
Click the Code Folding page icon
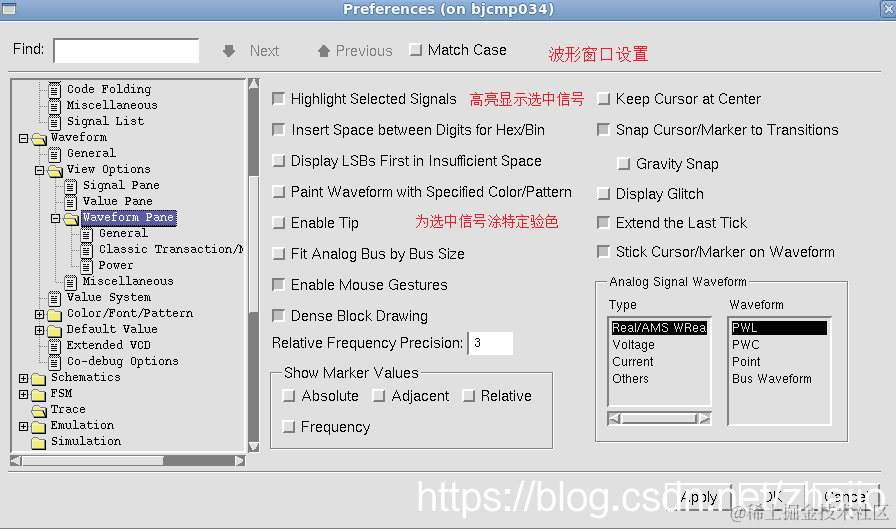(x=55, y=90)
